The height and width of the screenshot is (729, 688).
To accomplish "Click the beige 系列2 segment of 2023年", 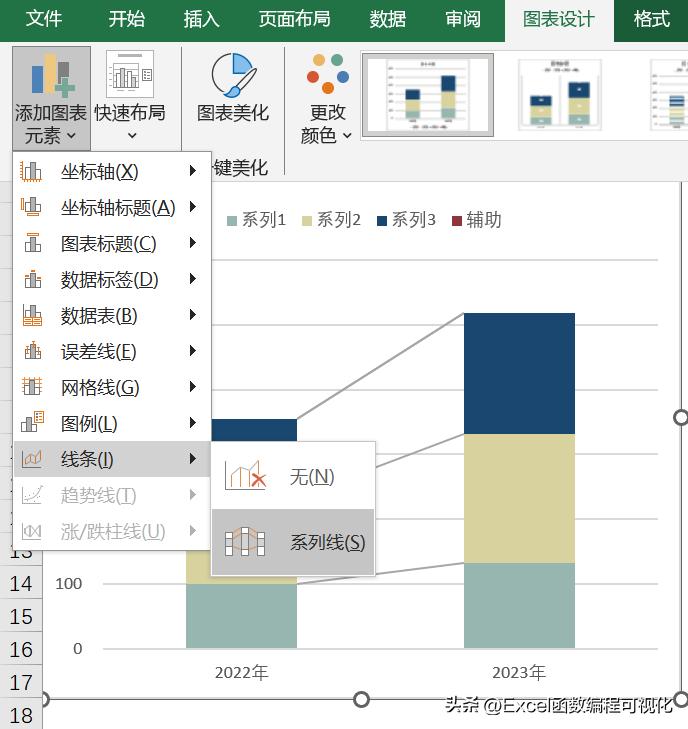I will coord(519,499).
